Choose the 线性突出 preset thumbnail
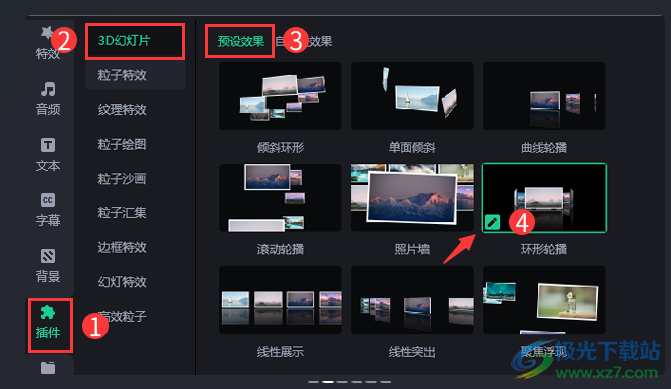Viewport: 671px width, 389px height. coord(412,300)
